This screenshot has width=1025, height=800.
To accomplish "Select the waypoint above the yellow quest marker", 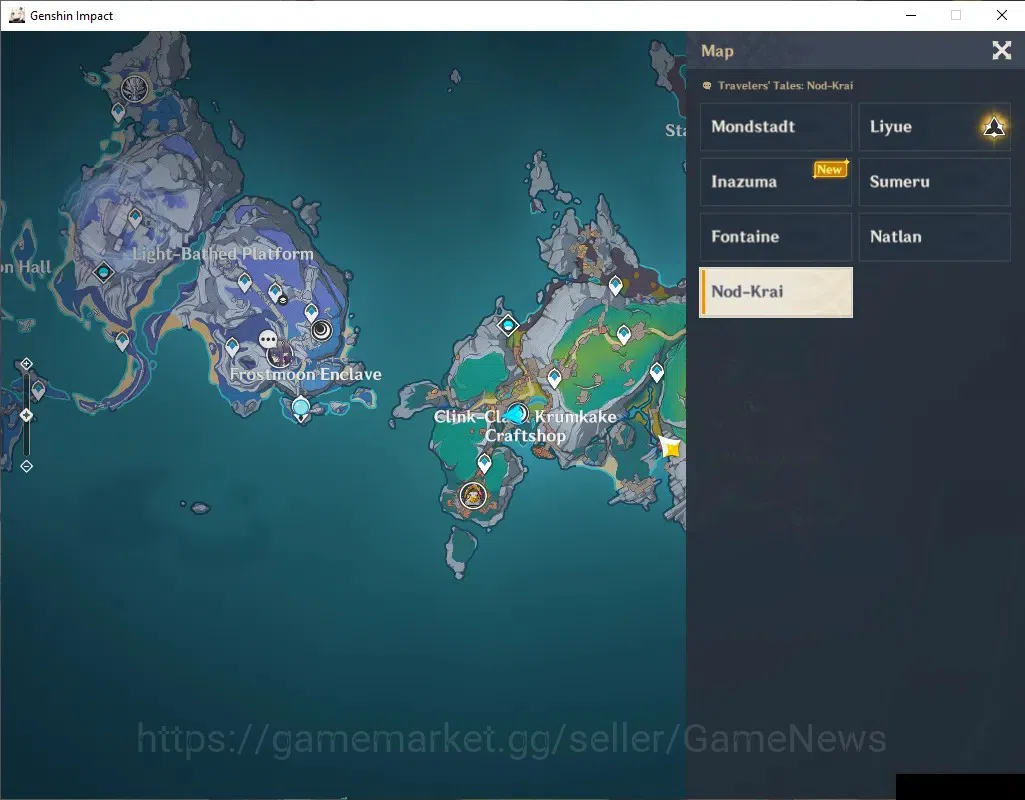I will [657, 373].
